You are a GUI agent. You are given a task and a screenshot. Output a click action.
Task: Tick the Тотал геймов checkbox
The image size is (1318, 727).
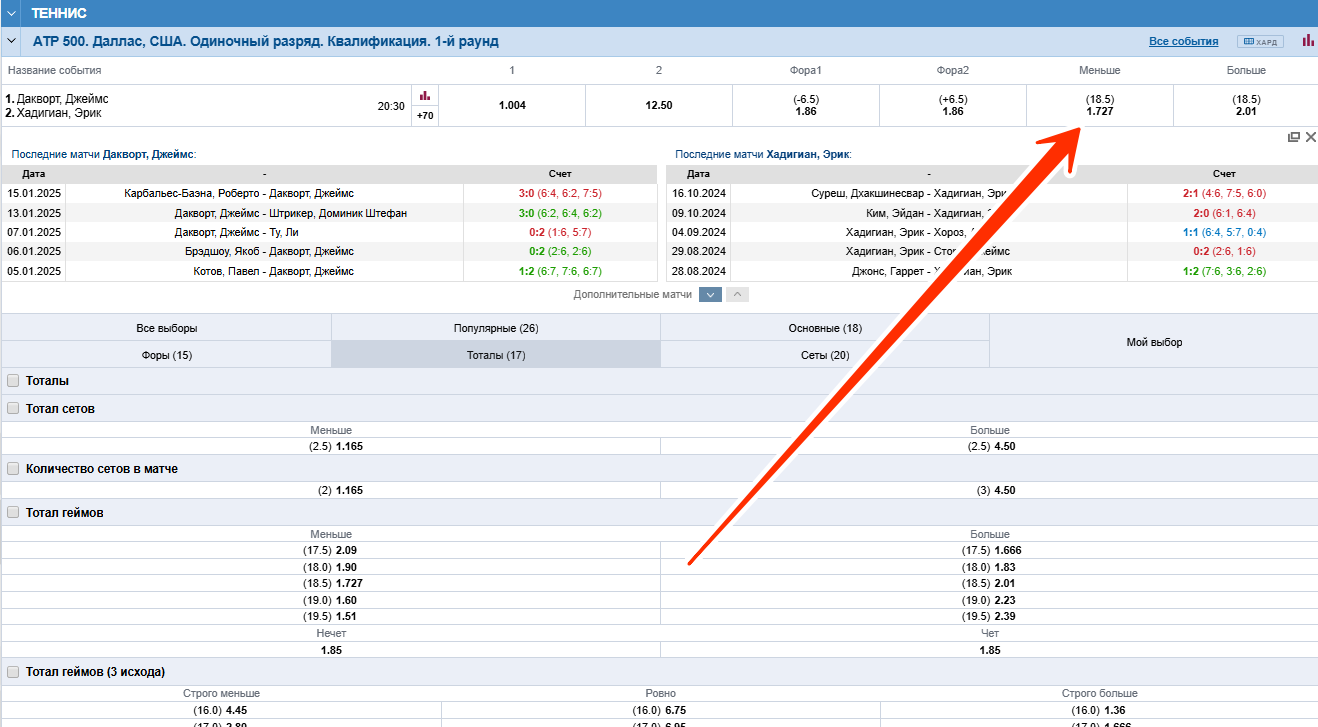tap(13, 512)
